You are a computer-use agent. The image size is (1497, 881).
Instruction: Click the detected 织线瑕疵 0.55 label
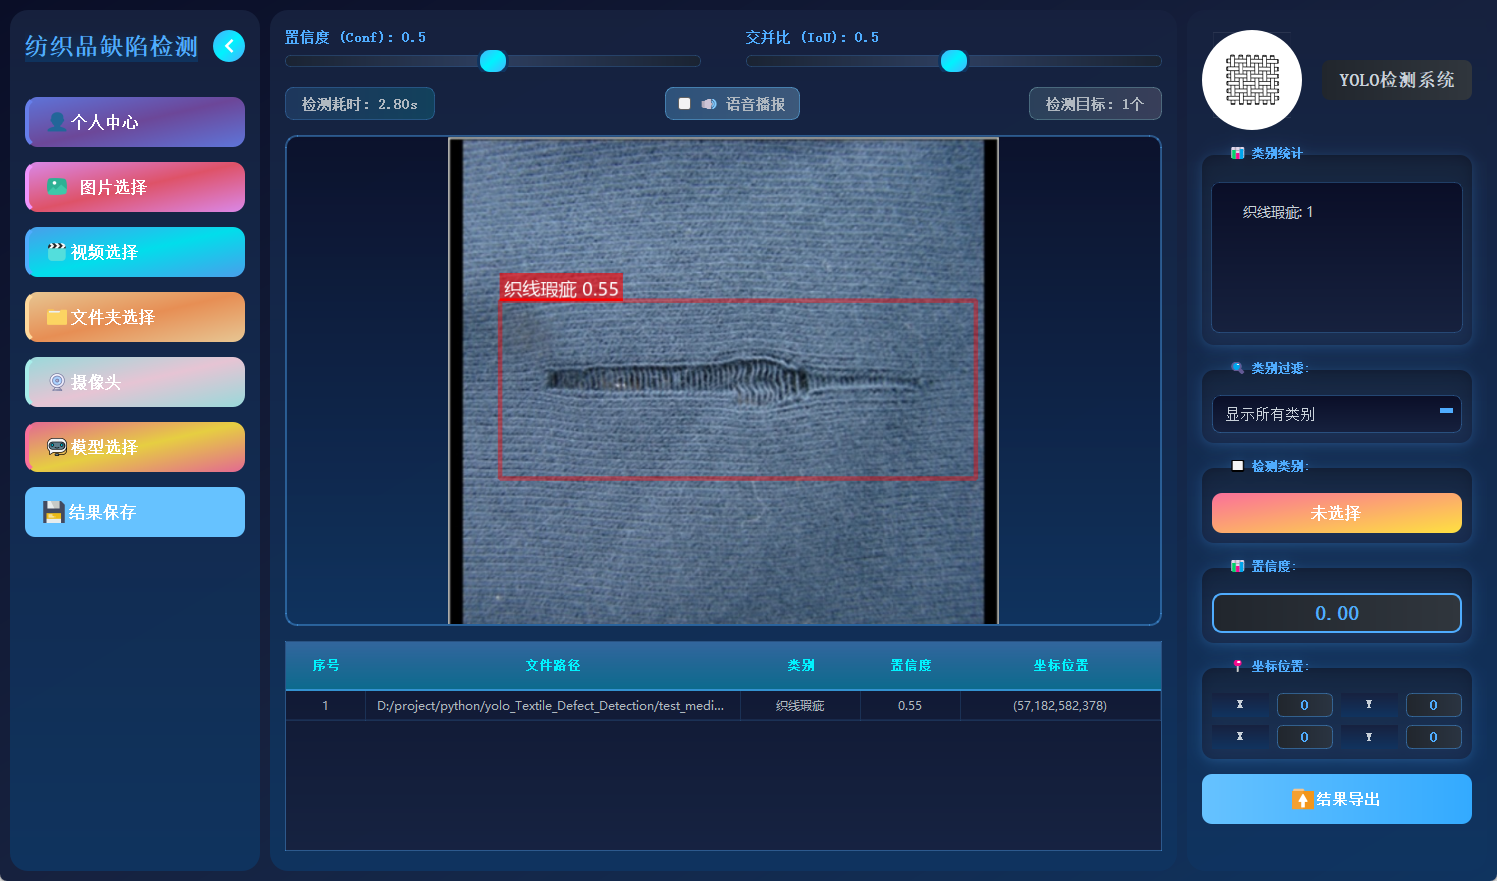tap(561, 289)
